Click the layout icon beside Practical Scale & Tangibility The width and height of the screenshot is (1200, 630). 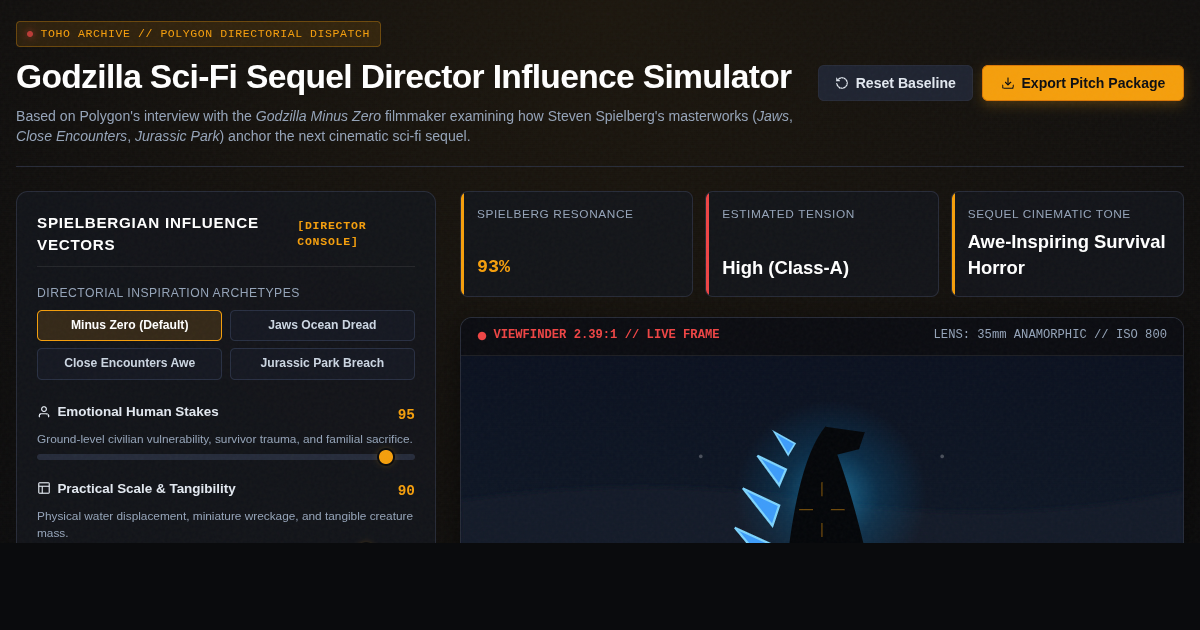click(x=44, y=488)
